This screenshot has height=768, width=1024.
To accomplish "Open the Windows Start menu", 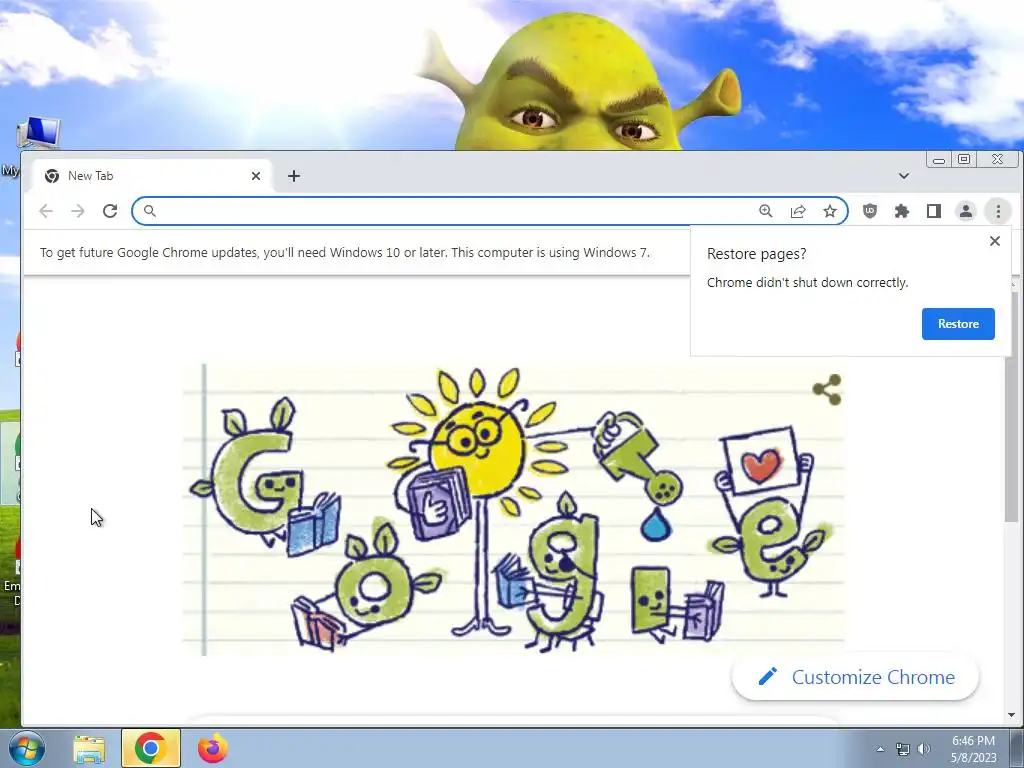I will (26, 748).
